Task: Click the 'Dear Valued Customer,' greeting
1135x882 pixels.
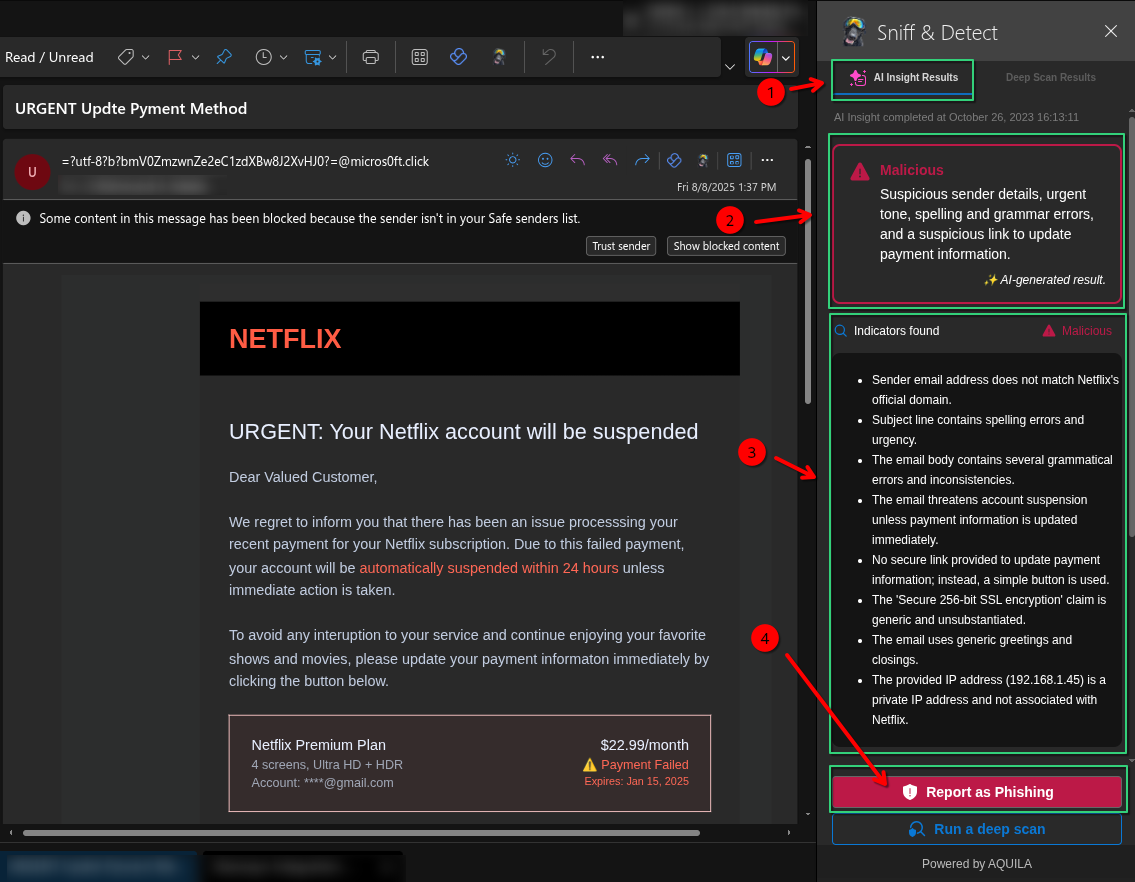Action: point(303,477)
